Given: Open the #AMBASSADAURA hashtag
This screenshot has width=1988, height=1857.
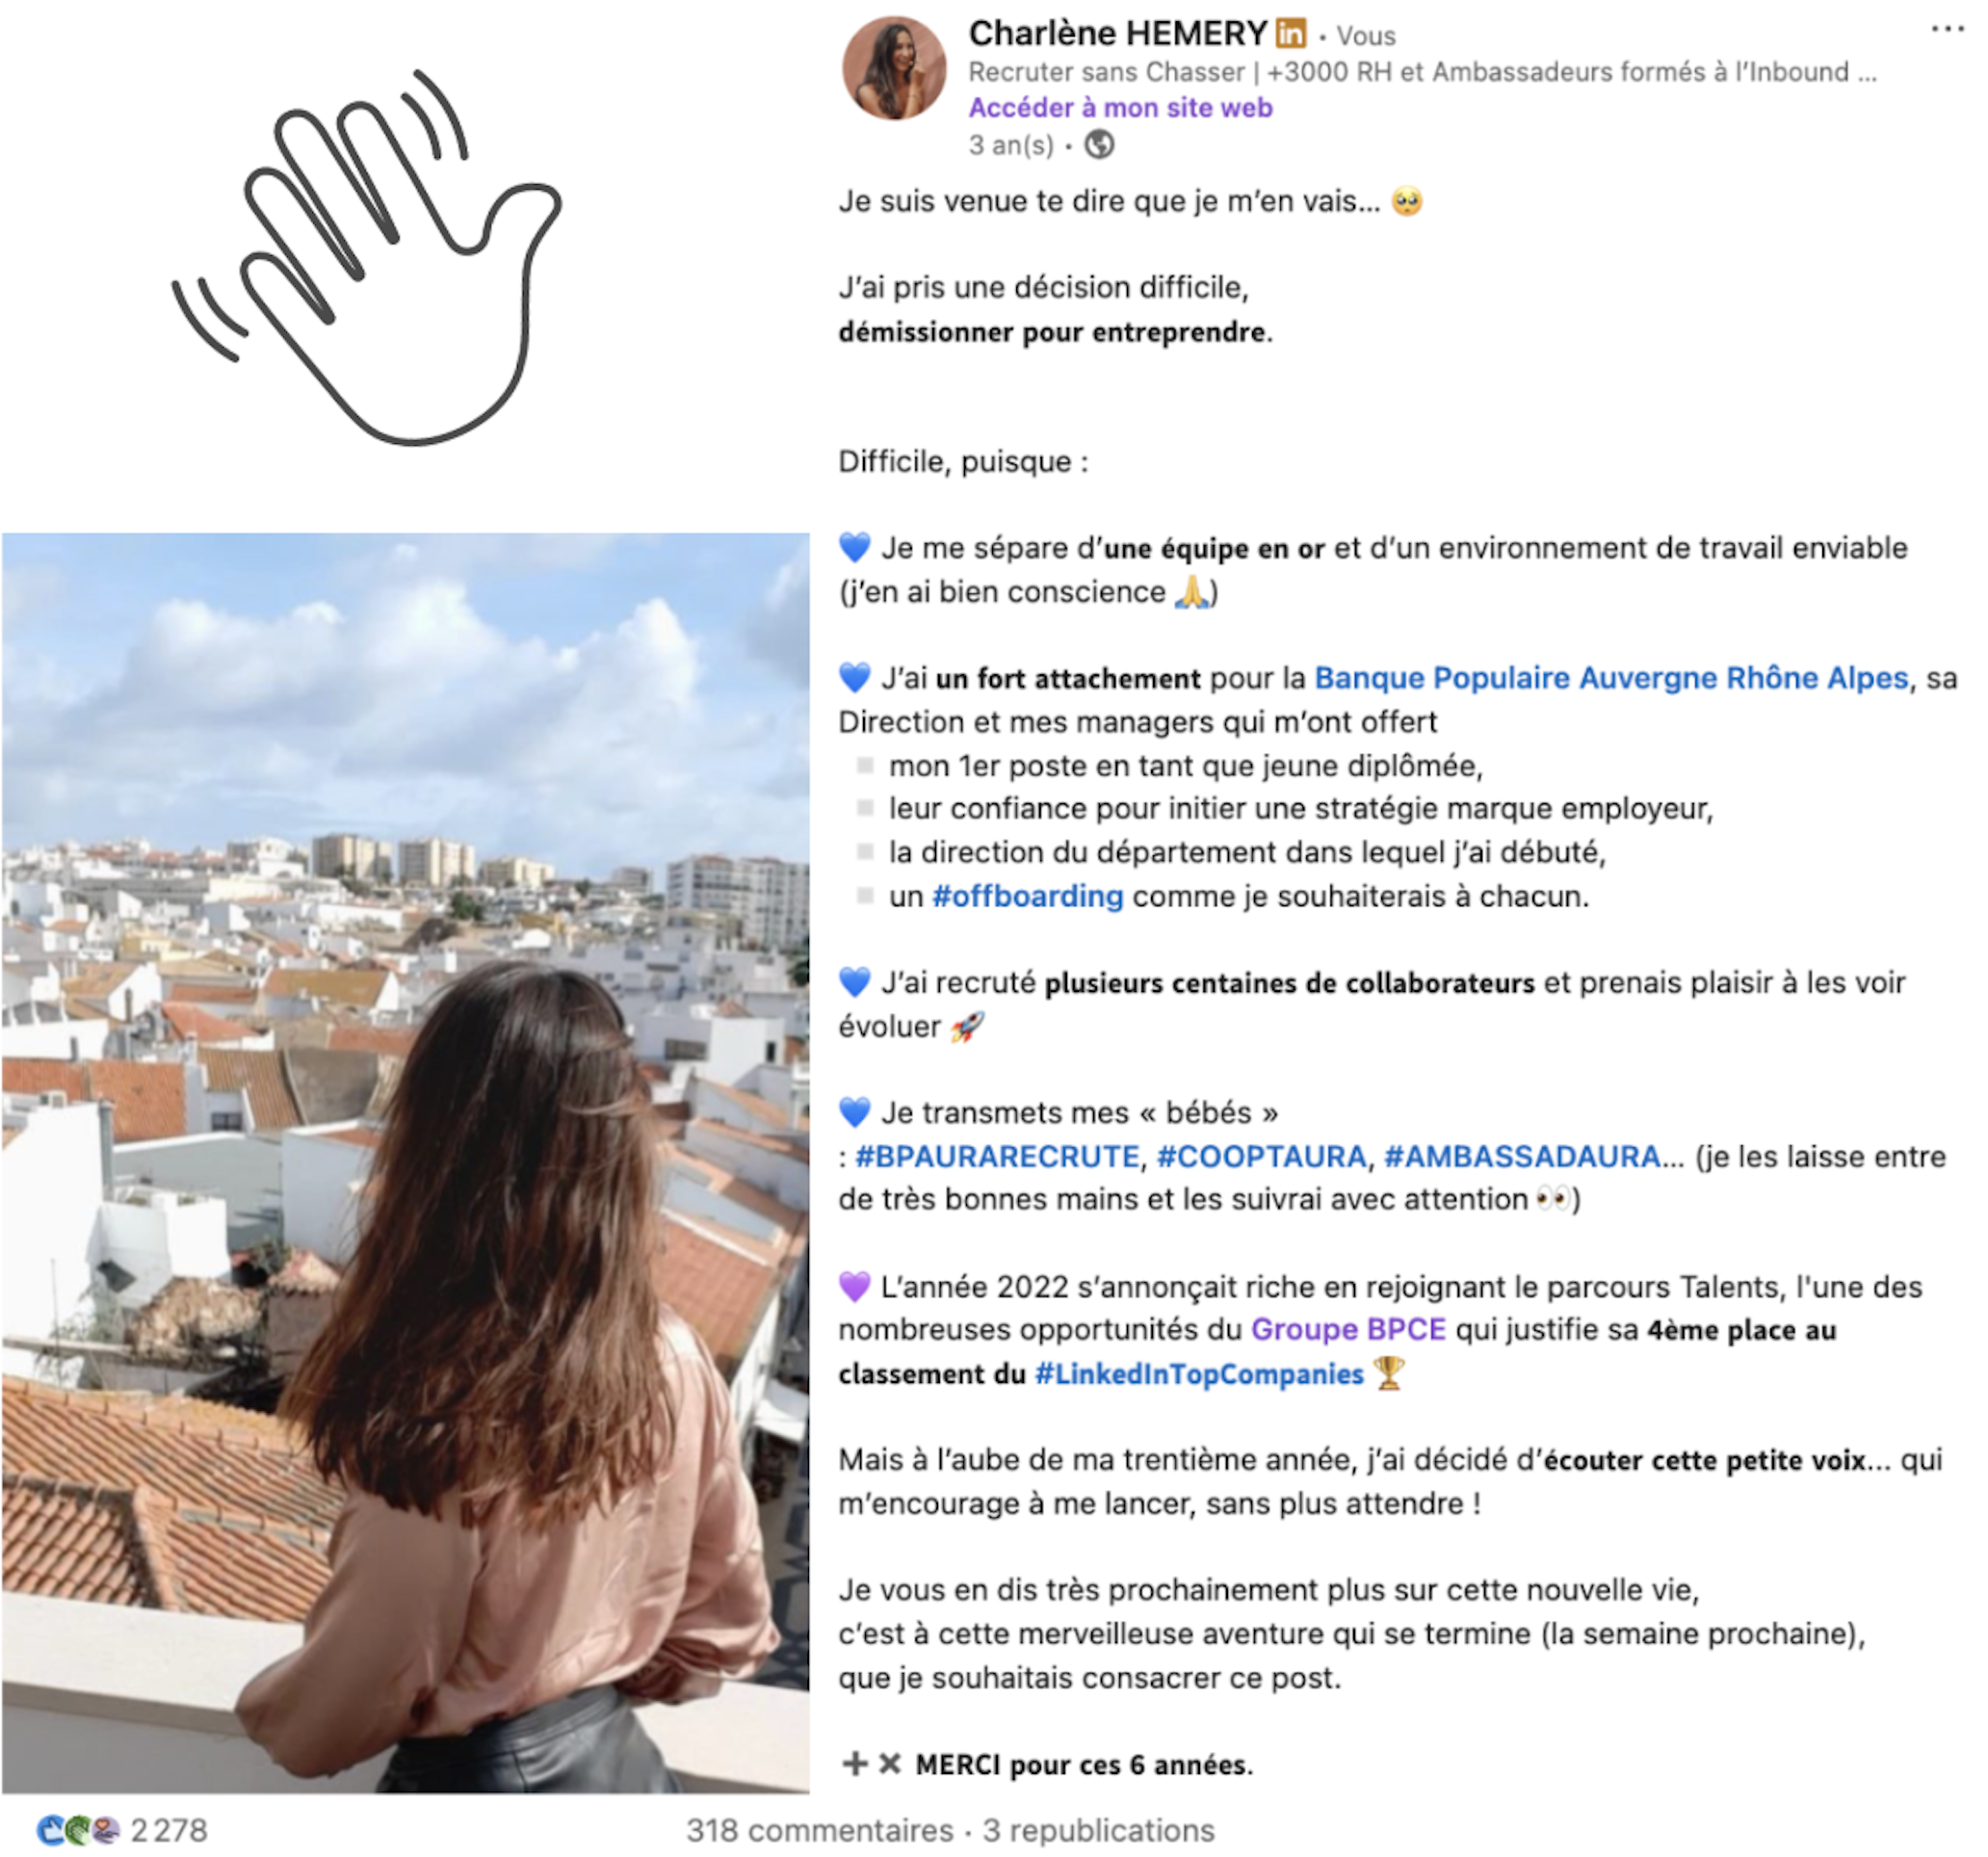Looking at the screenshot, I should (1522, 1157).
